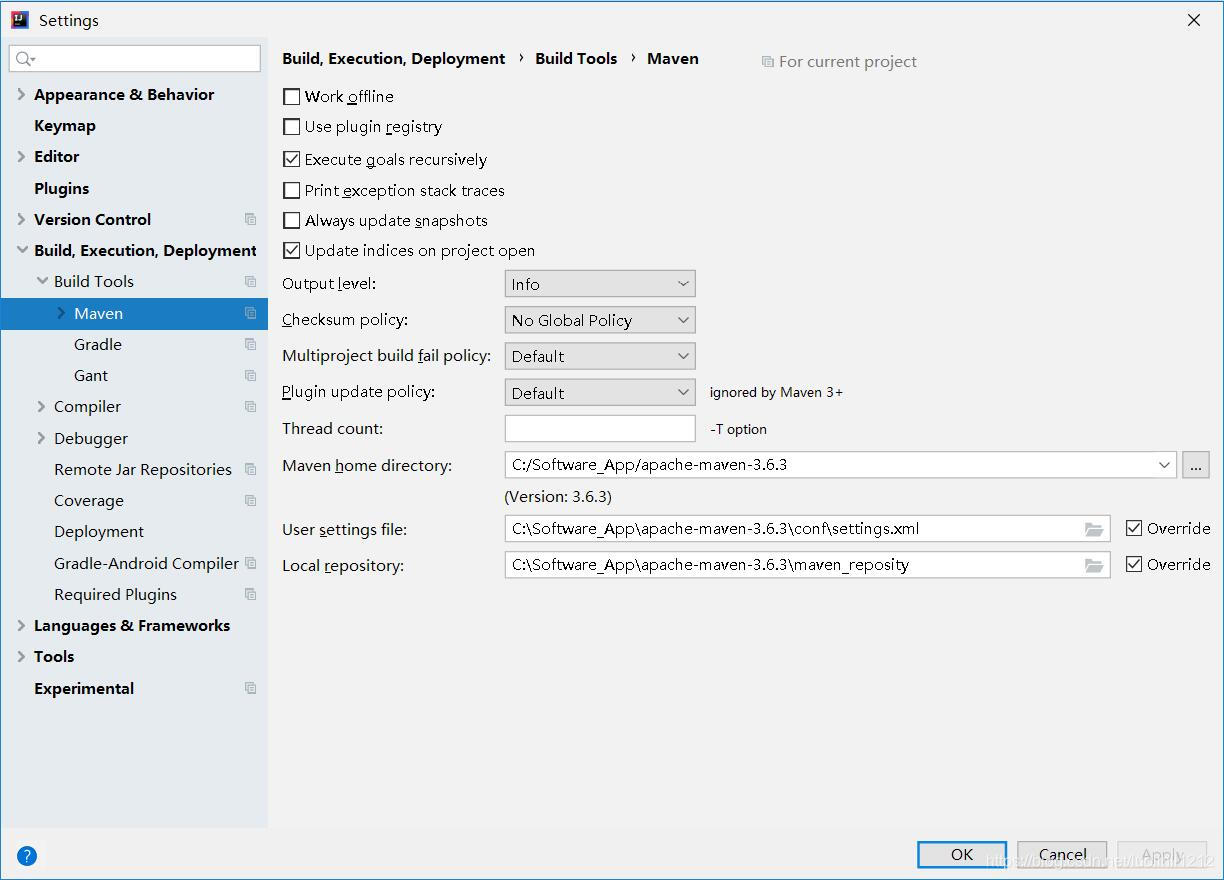Enable Use plugin registry checkbox
The image size is (1224, 880).
(292, 127)
